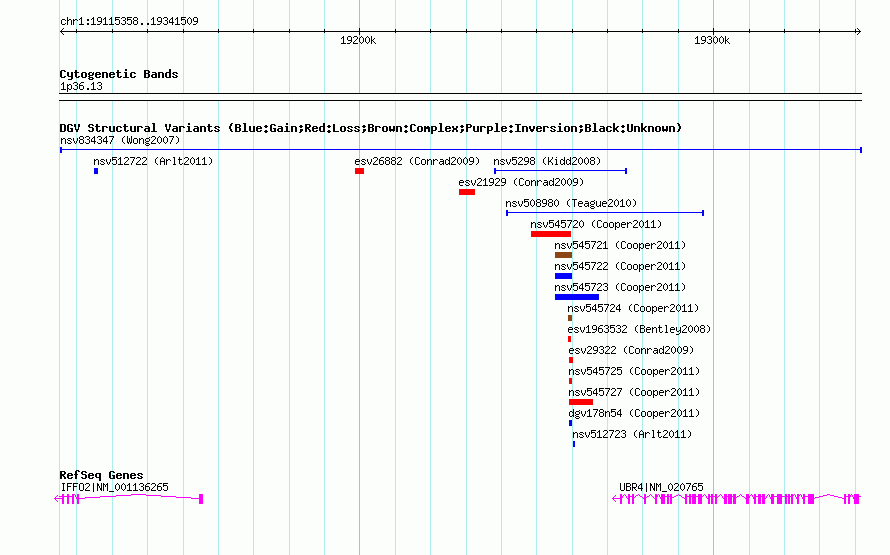890x555 pixels.
Task: Click the 19300k ruler mark
Action: pos(712,40)
